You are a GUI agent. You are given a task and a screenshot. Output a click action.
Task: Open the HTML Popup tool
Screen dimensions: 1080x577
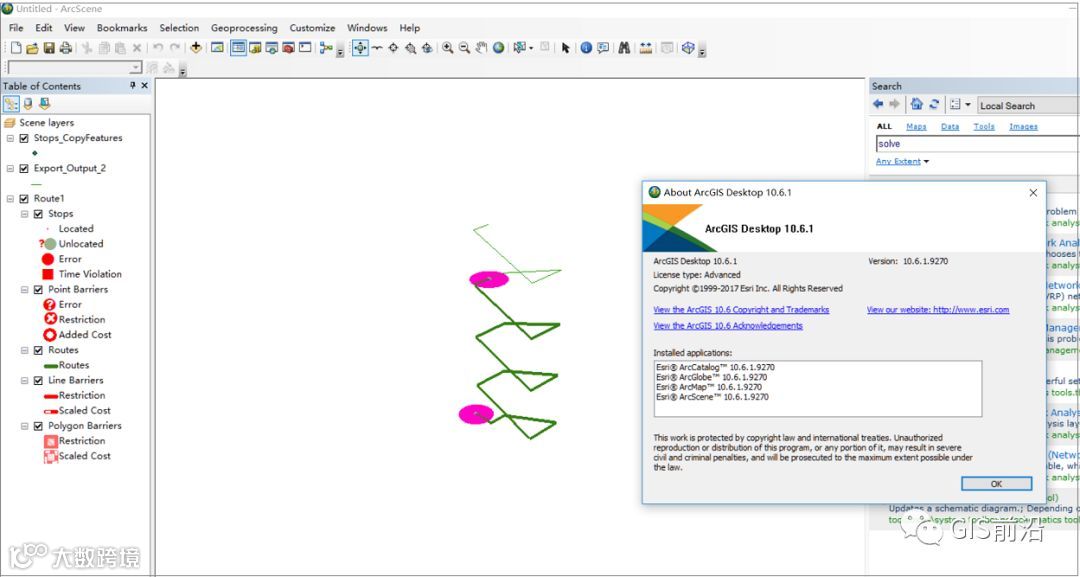pos(603,48)
